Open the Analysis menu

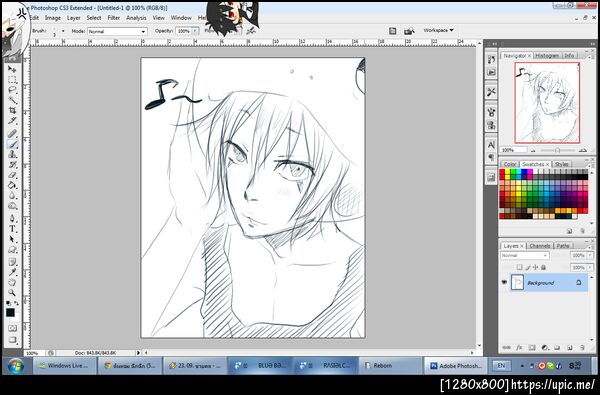click(136, 18)
